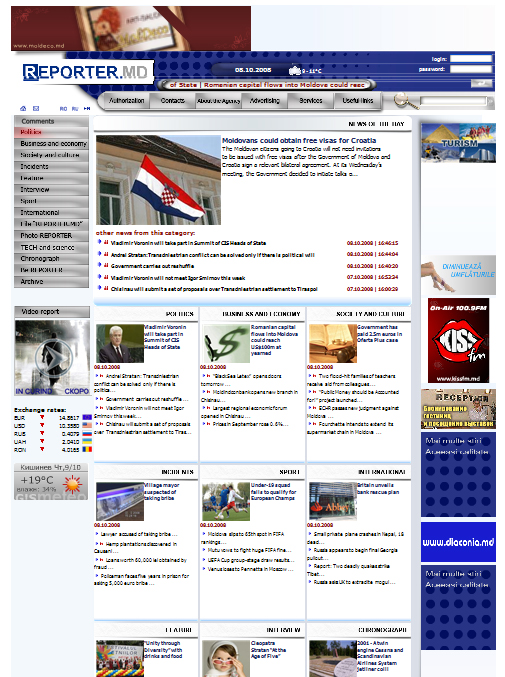
Task: Switch site language to RU
Action: 75,109
